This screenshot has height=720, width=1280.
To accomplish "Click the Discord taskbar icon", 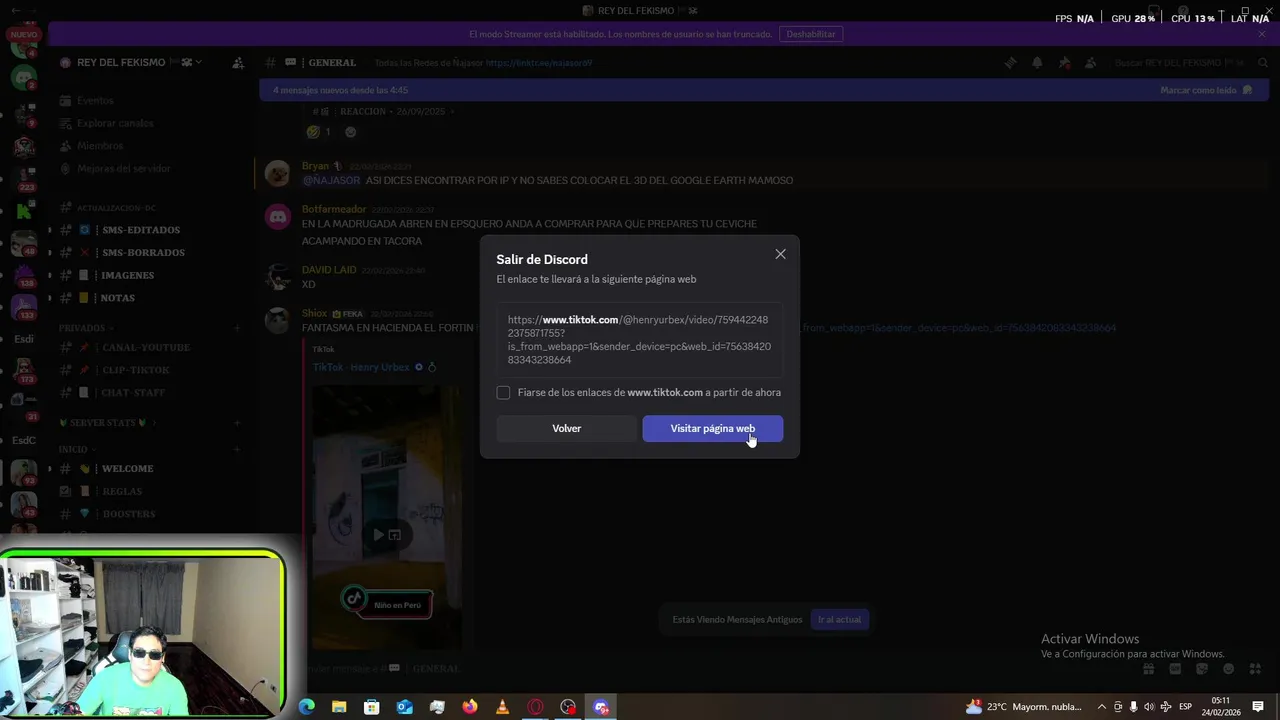I will point(601,707).
